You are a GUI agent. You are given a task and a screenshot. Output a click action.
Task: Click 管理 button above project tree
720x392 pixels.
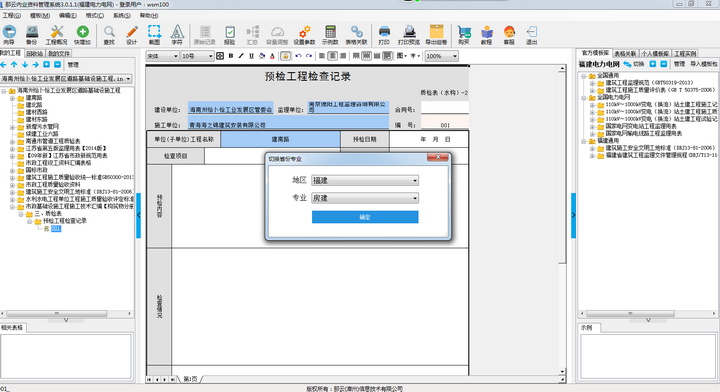(x=73, y=65)
